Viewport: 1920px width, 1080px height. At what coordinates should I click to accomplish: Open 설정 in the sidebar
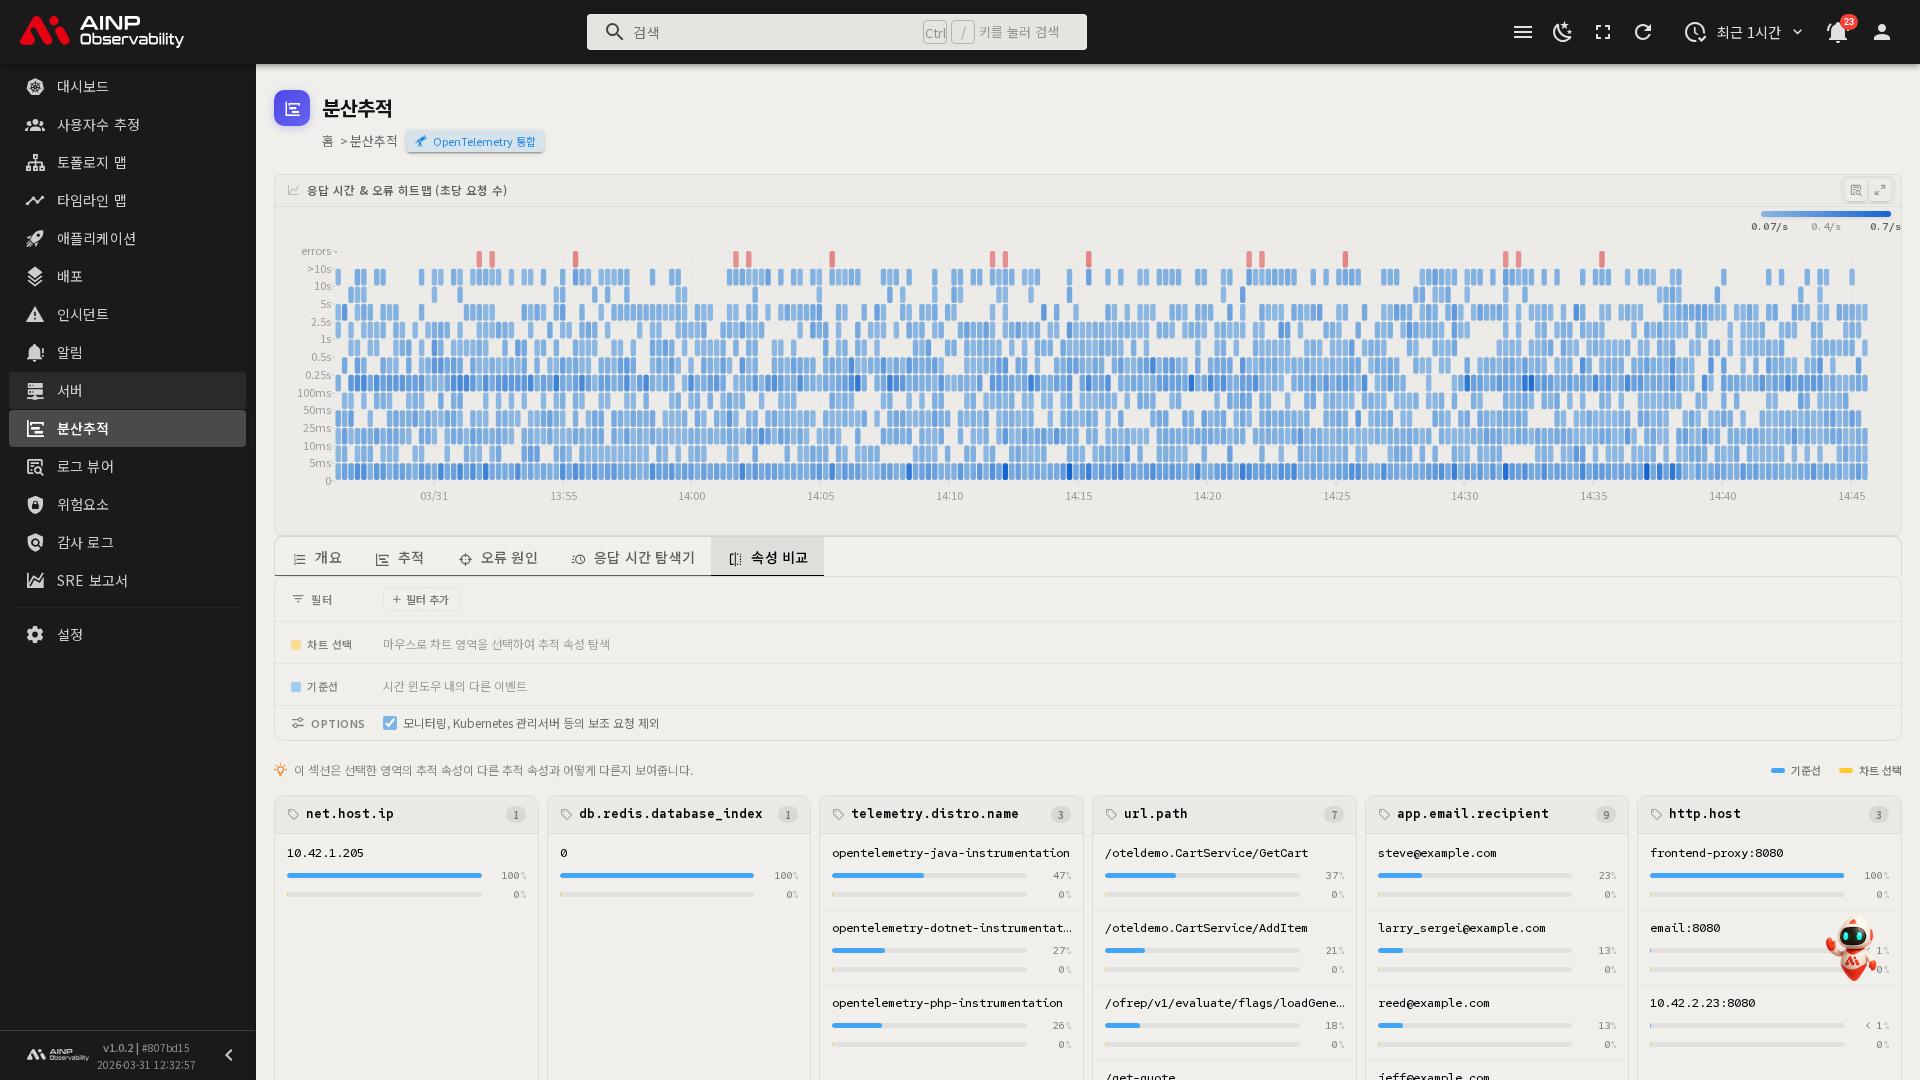pyautogui.click(x=70, y=634)
